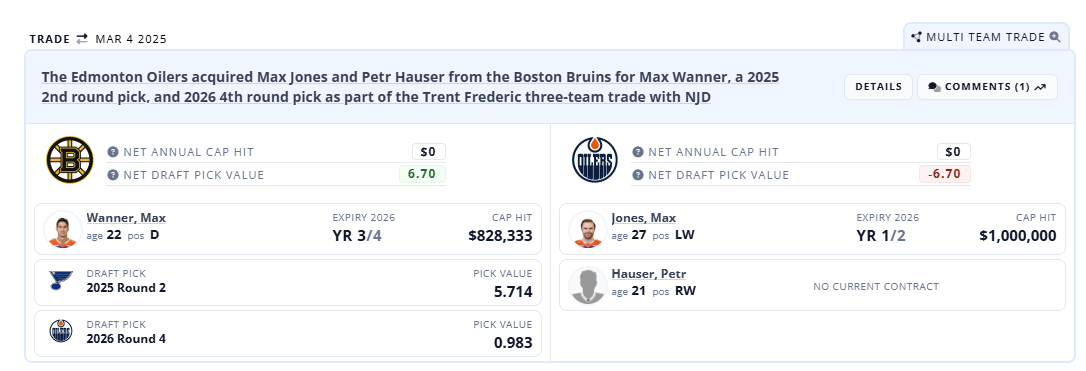Click the St. Louis Blues draft pick logo

[x=61, y=280]
